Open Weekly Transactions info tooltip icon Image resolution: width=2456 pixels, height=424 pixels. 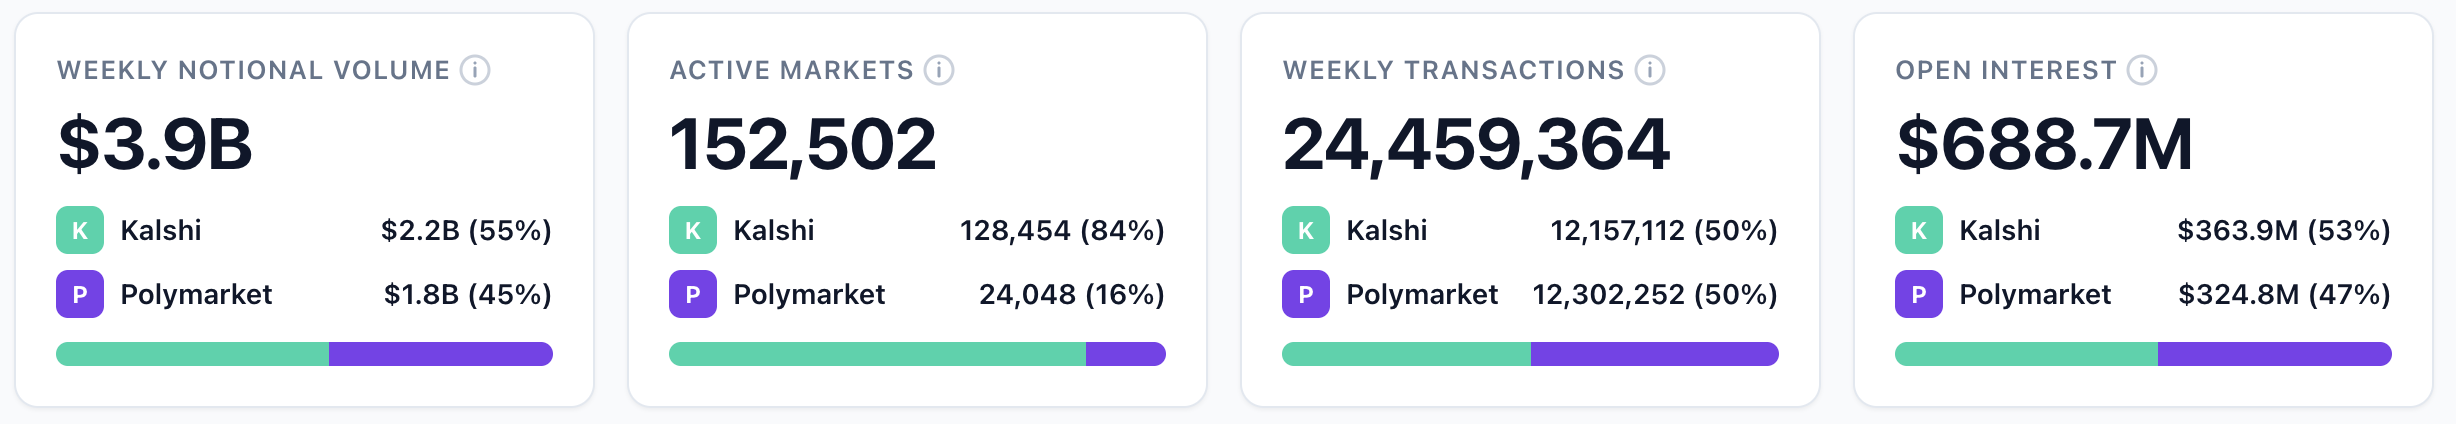1650,70
